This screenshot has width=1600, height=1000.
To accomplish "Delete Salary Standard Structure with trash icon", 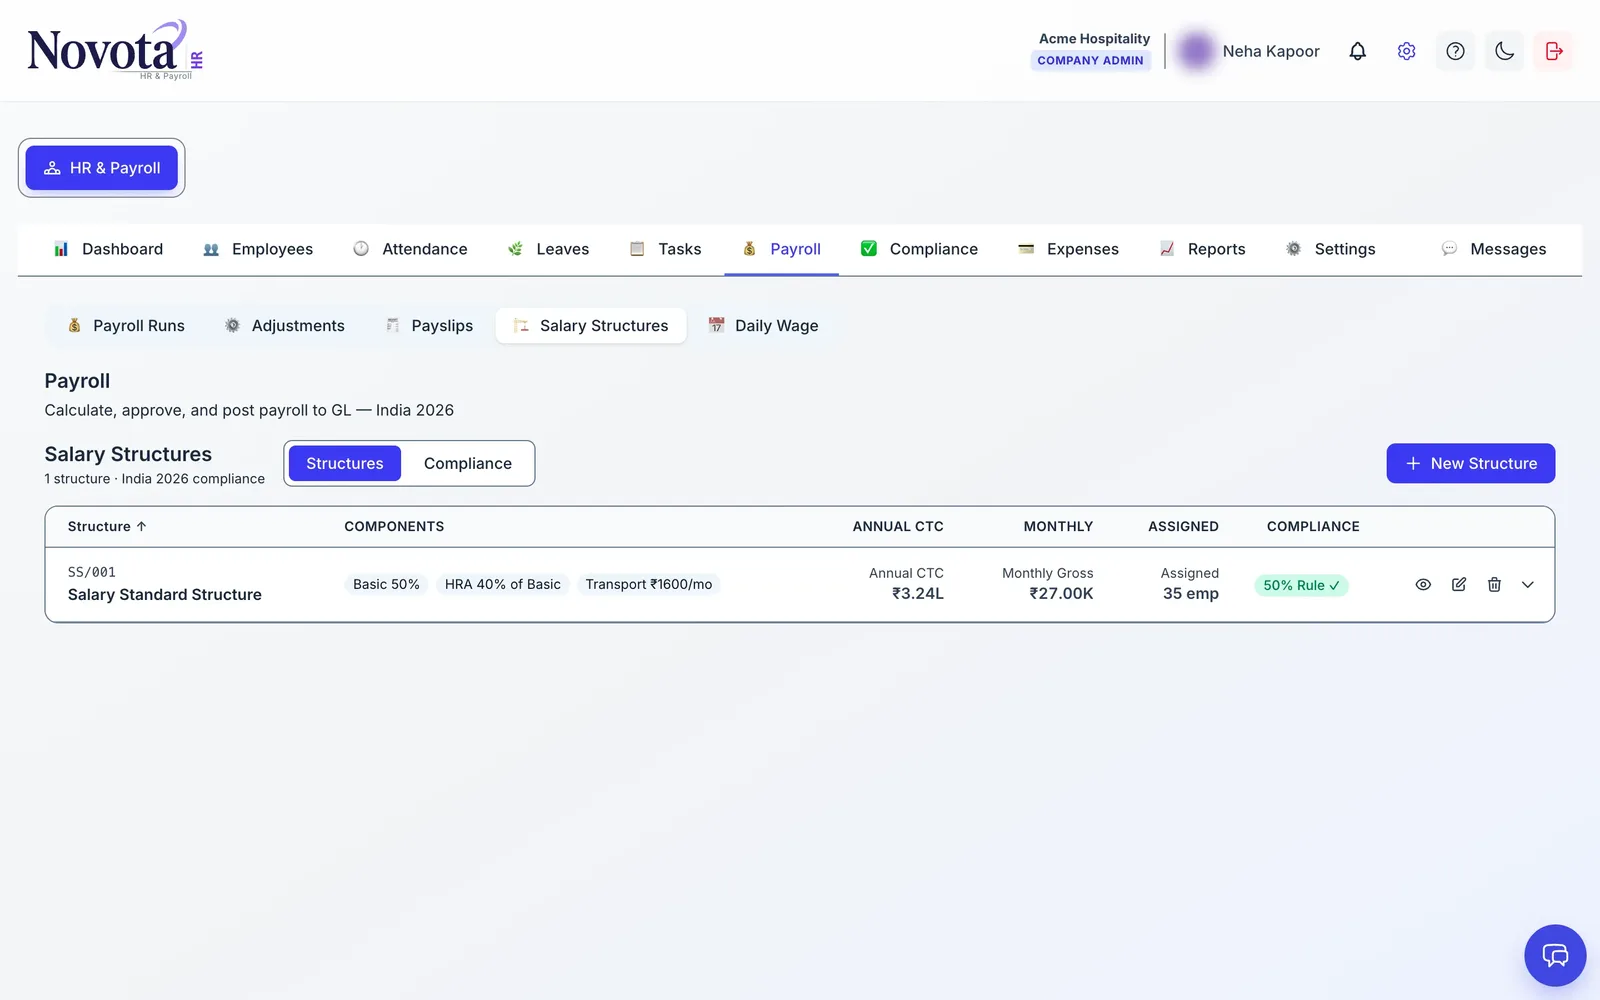I will tap(1494, 584).
